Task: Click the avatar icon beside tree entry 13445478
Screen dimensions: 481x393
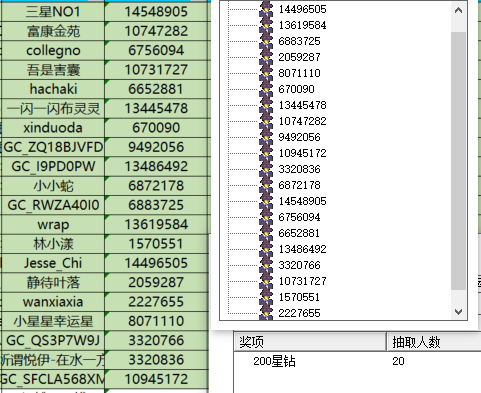Action: [266, 105]
